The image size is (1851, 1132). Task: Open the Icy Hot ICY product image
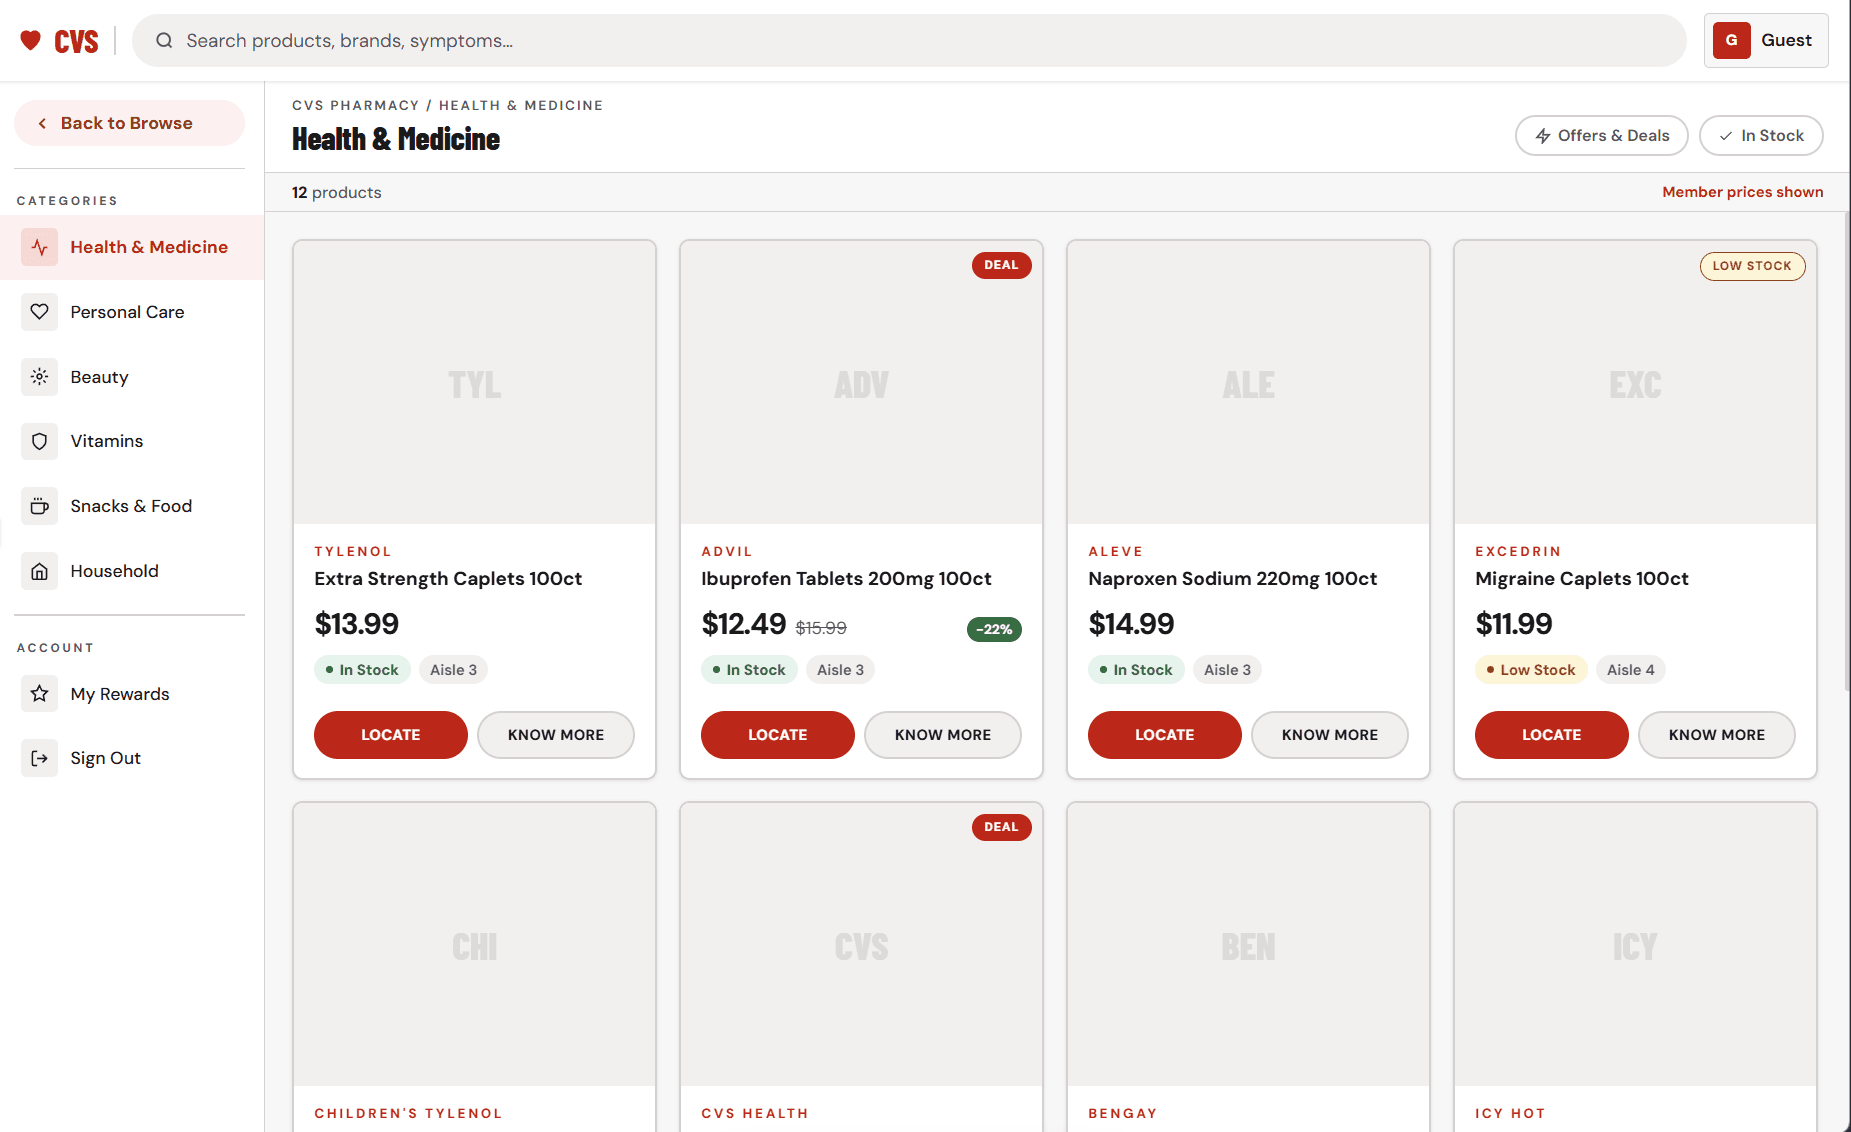pyautogui.click(x=1635, y=945)
